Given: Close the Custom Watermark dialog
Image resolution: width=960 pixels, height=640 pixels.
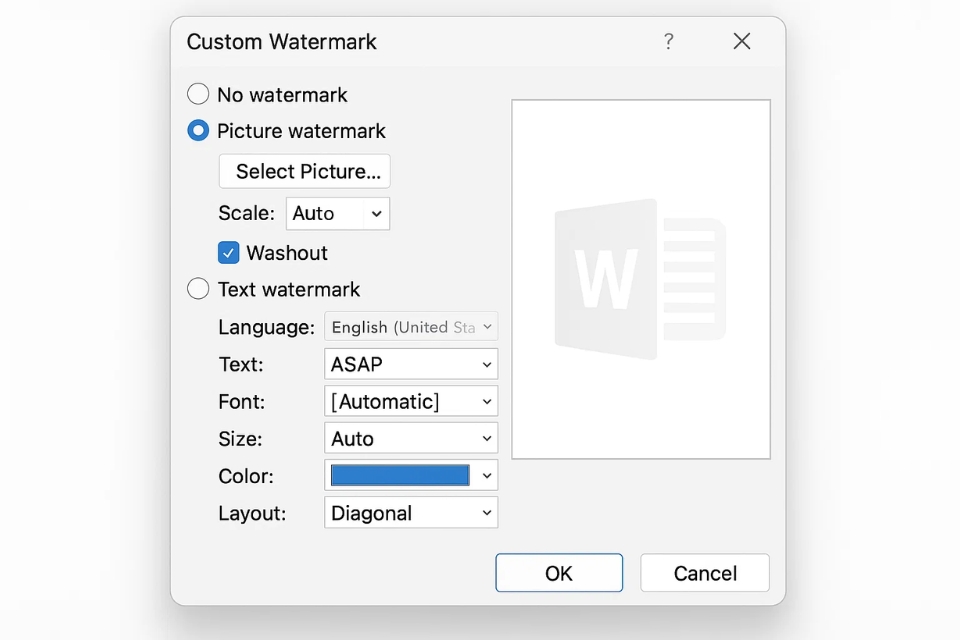Looking at the screenshot, I should point(741,41).
